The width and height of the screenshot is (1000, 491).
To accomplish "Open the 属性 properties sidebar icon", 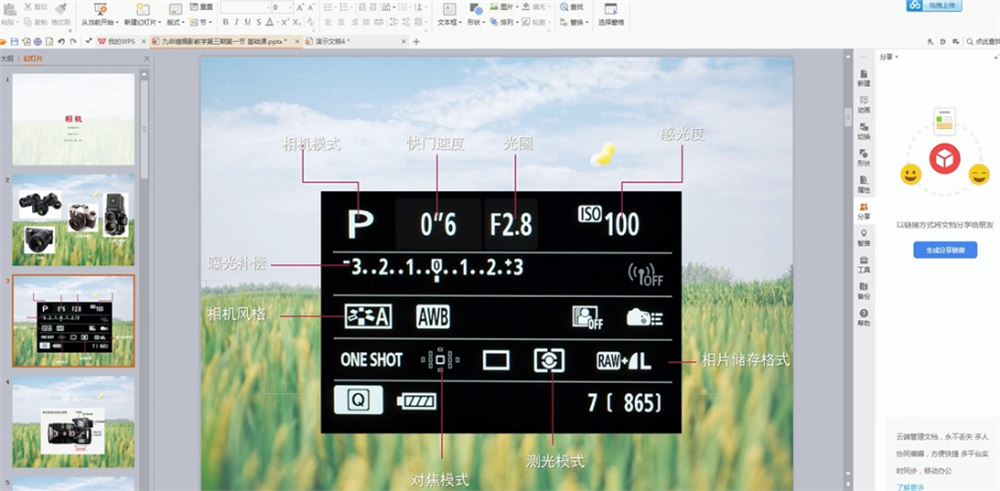I will [x=864, y=185].
